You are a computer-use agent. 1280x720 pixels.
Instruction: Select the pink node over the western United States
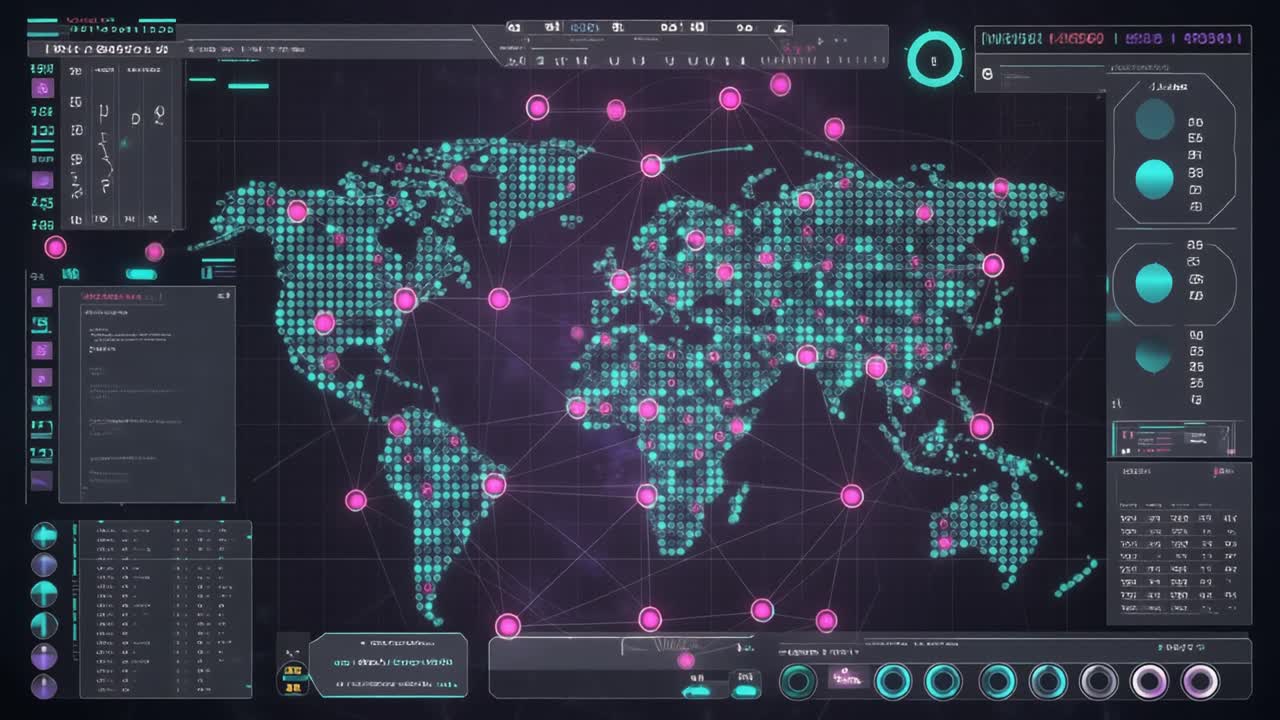click(324, 323)
